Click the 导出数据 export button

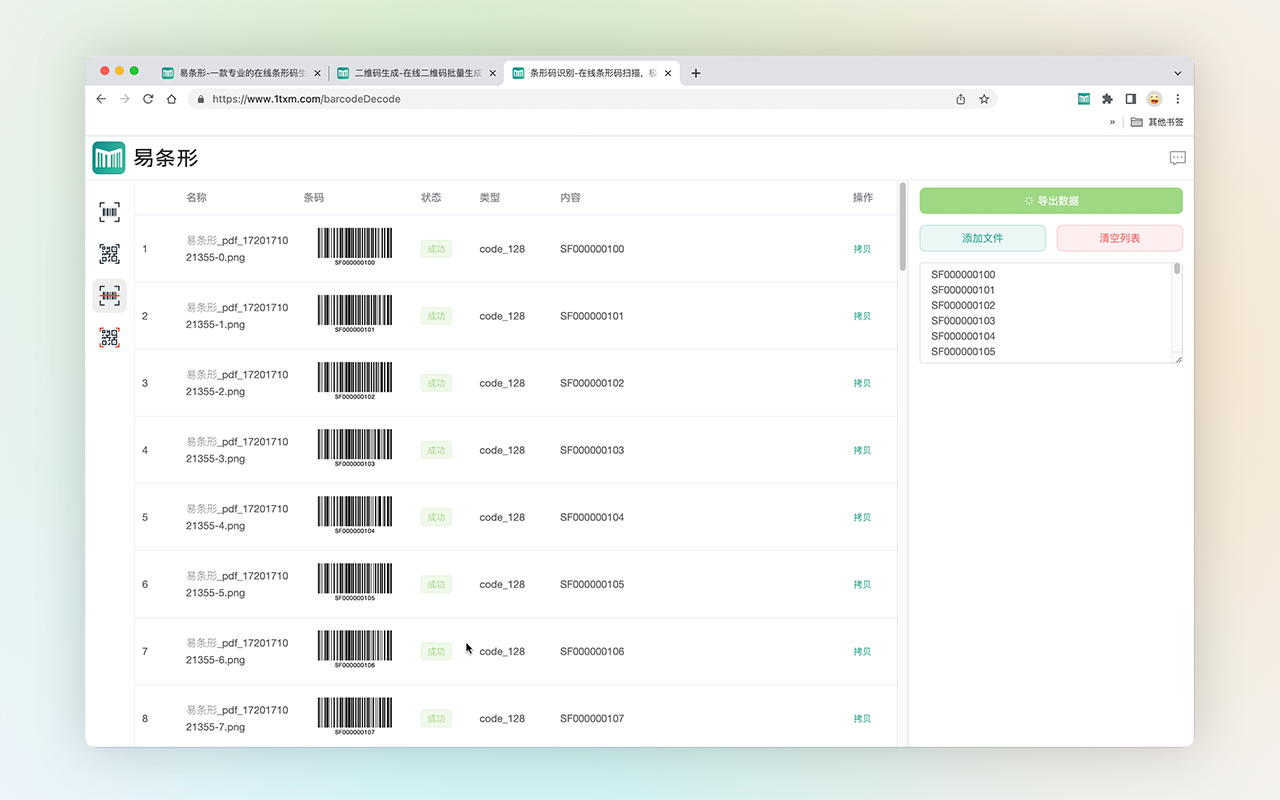point(1051,201)
